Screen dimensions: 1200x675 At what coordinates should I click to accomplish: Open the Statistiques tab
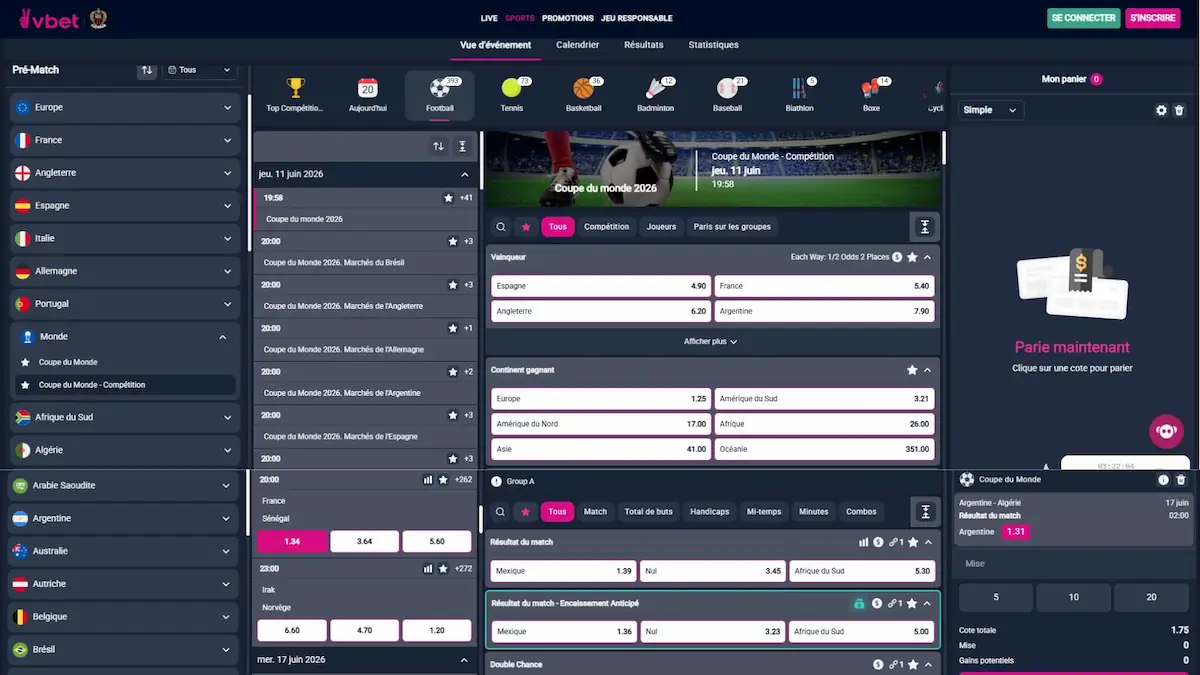click(x=714, y=45)
